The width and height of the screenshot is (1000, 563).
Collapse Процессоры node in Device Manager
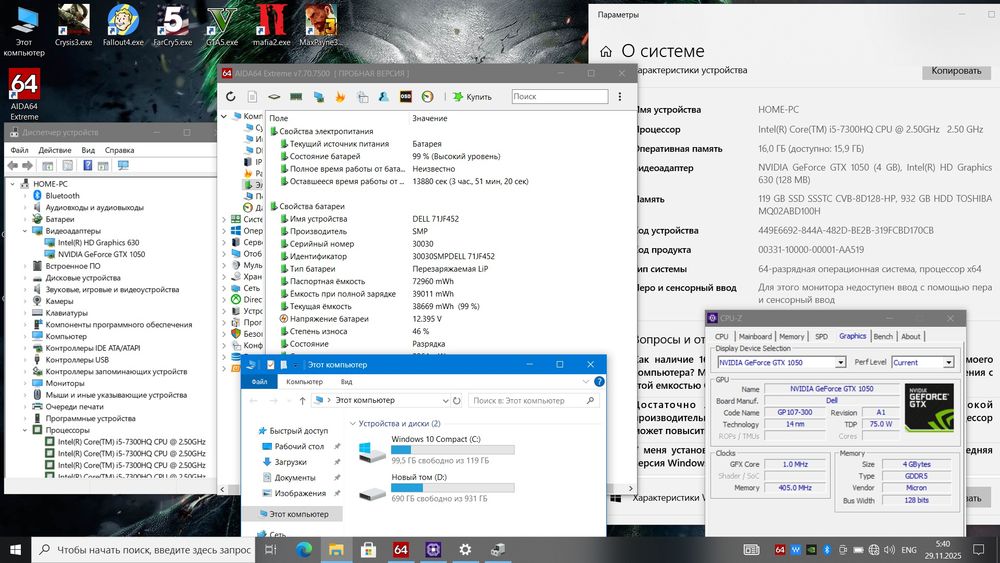26,430
